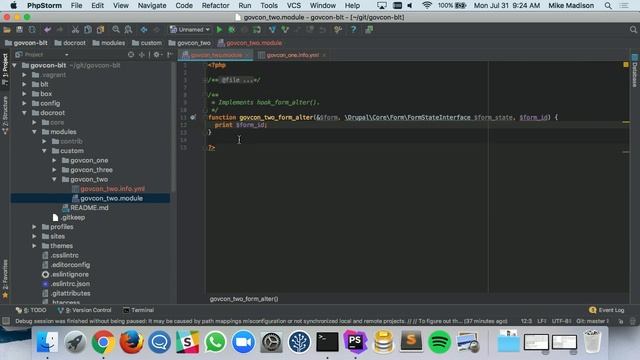Click the Paste toolbar icon
This screenshot has height=360, width=640.
pyautogui.click(x=100, y=30)
